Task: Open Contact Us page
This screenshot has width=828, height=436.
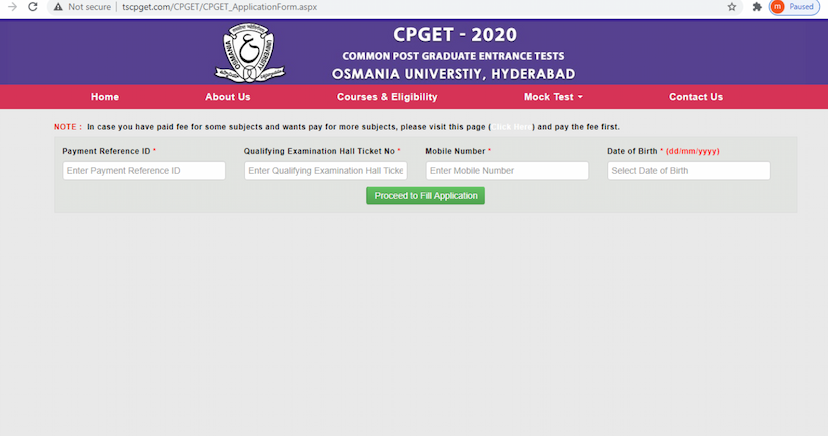Action: [696, 97]
